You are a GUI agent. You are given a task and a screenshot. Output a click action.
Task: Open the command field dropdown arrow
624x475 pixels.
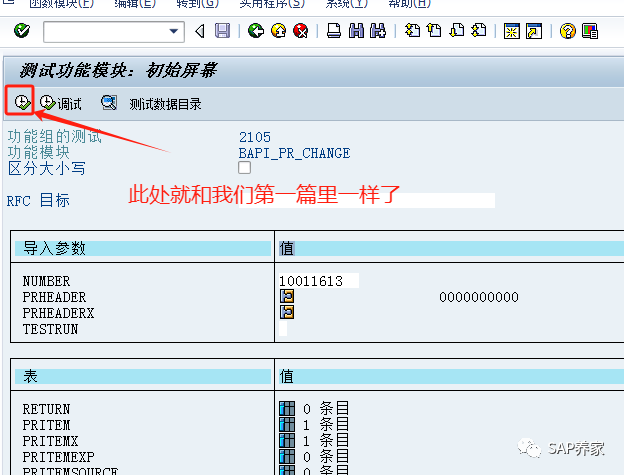[174, 31]
